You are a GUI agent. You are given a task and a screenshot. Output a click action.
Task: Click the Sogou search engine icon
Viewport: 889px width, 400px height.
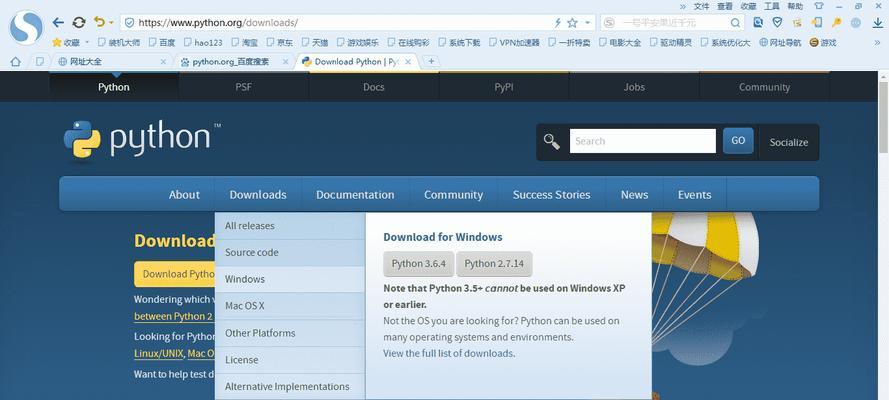click(x=609, y=23)
